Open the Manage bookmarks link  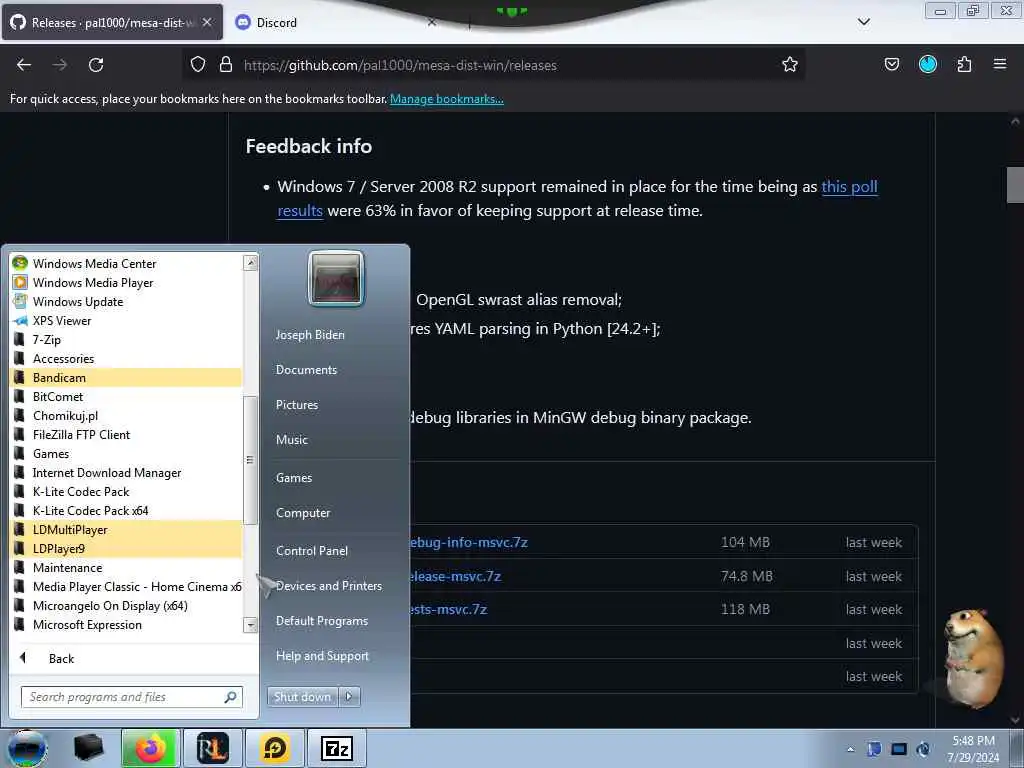pyautogui.click(x=447, y=99)
